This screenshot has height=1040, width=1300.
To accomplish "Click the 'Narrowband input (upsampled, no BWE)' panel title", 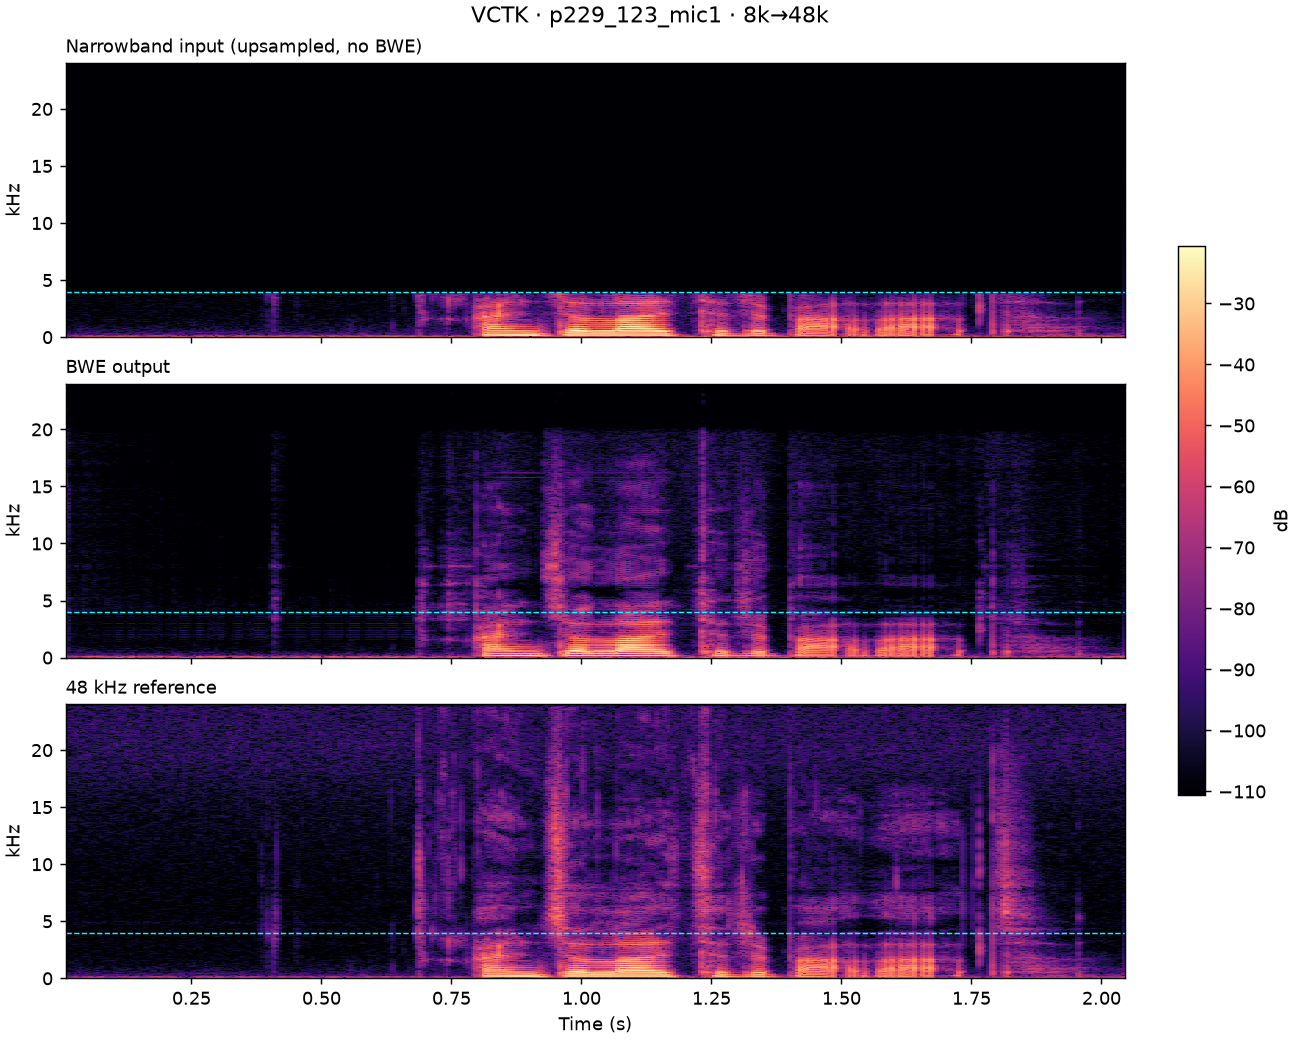I will coord(244,46).
